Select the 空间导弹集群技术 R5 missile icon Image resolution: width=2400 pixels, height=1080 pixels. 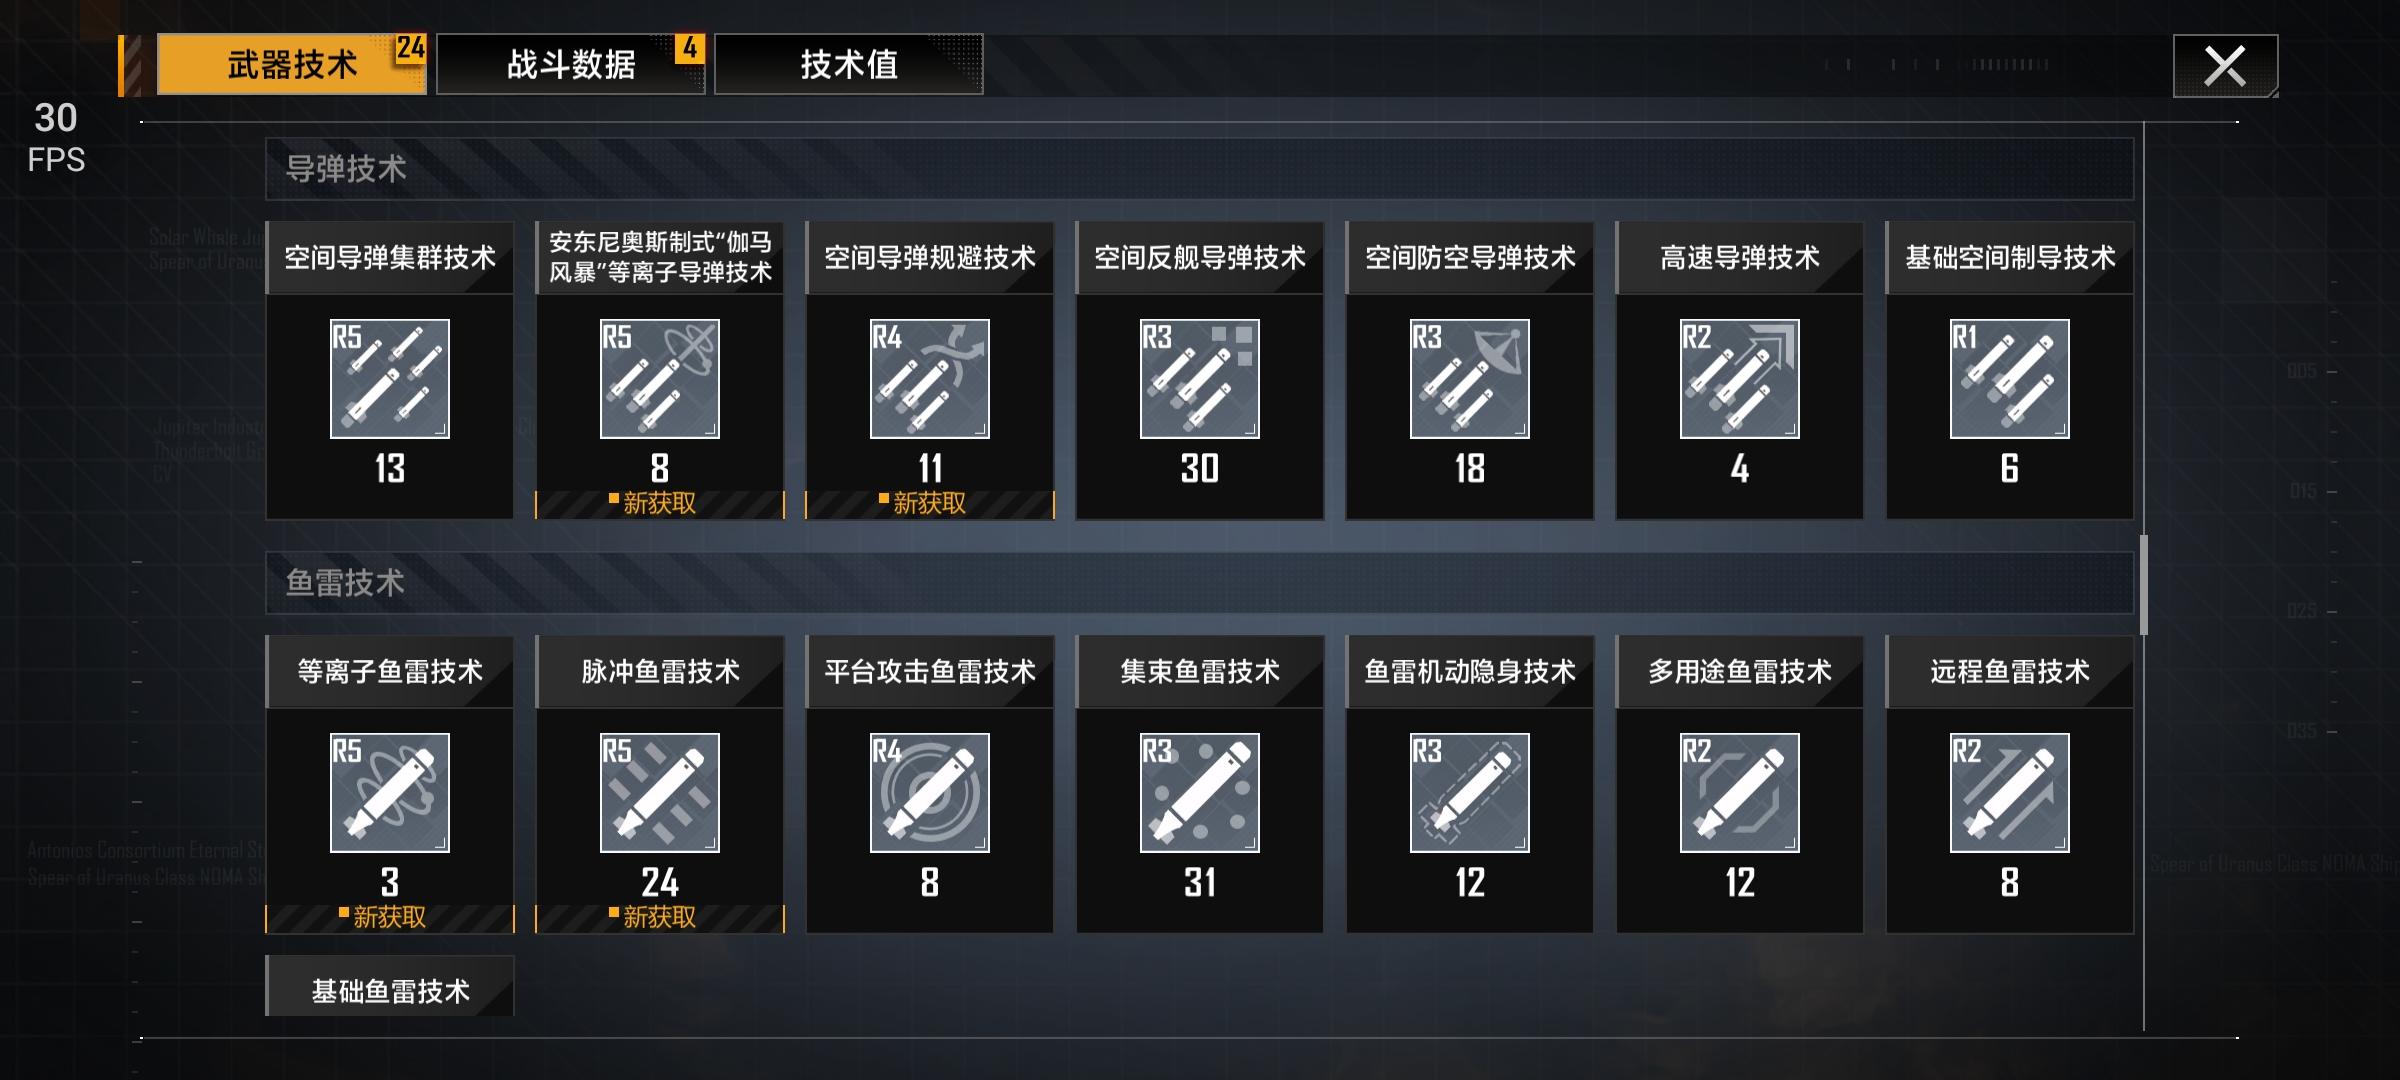point(390,379)
